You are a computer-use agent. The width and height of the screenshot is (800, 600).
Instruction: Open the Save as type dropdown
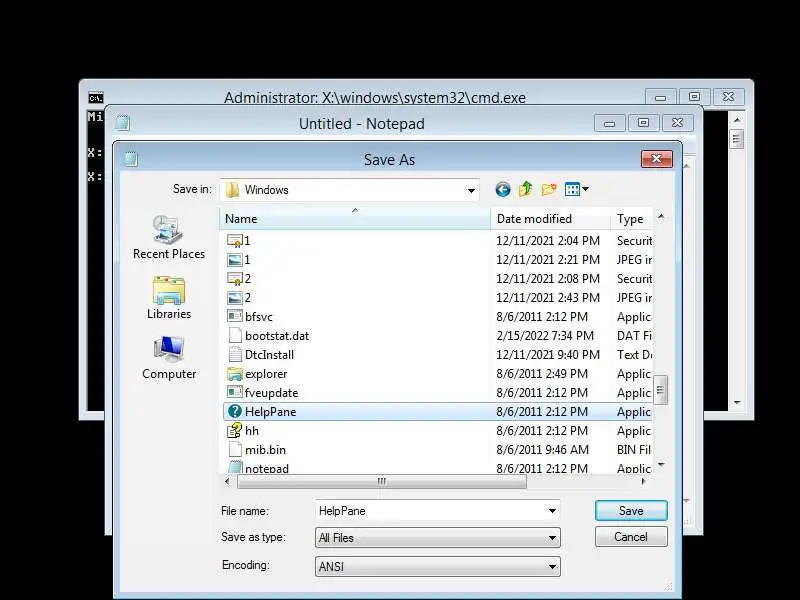438,538
